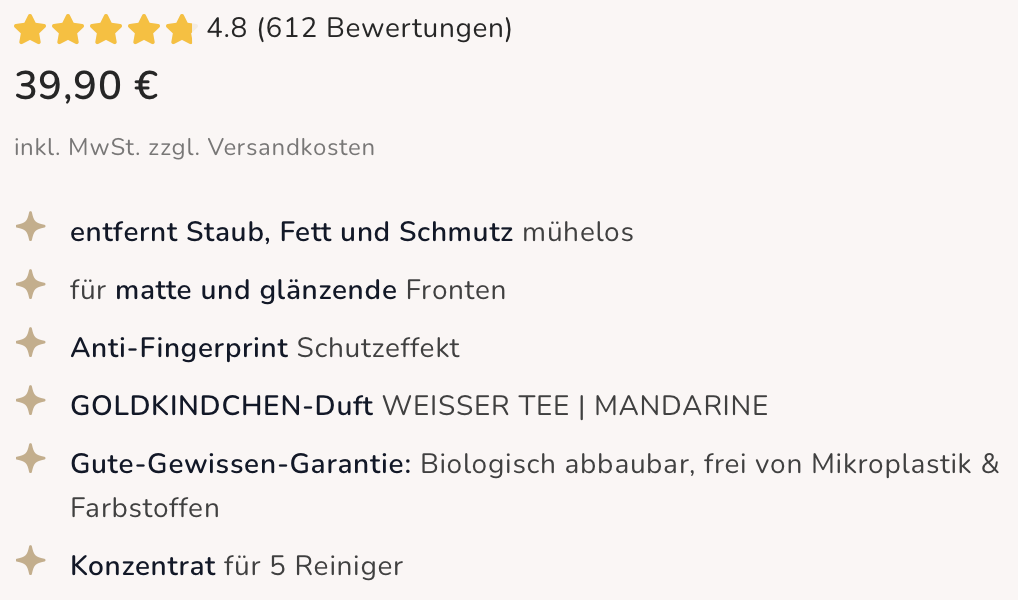Click sparkle icon beside 'matte und glänzende' line

point(31,285)
